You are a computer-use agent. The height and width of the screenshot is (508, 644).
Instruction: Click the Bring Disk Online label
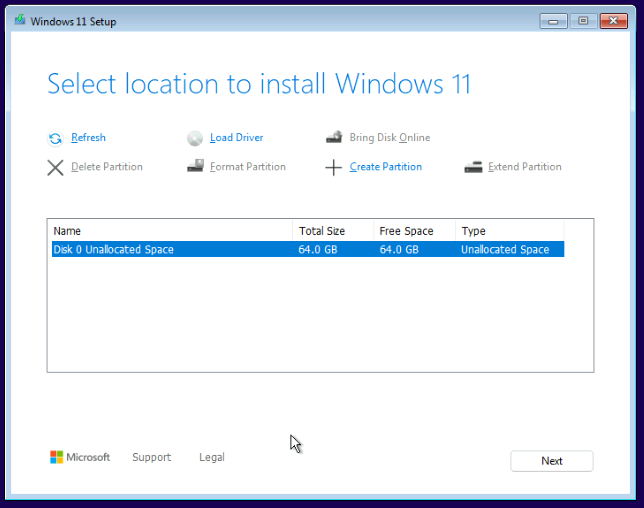tap(390, 138)
